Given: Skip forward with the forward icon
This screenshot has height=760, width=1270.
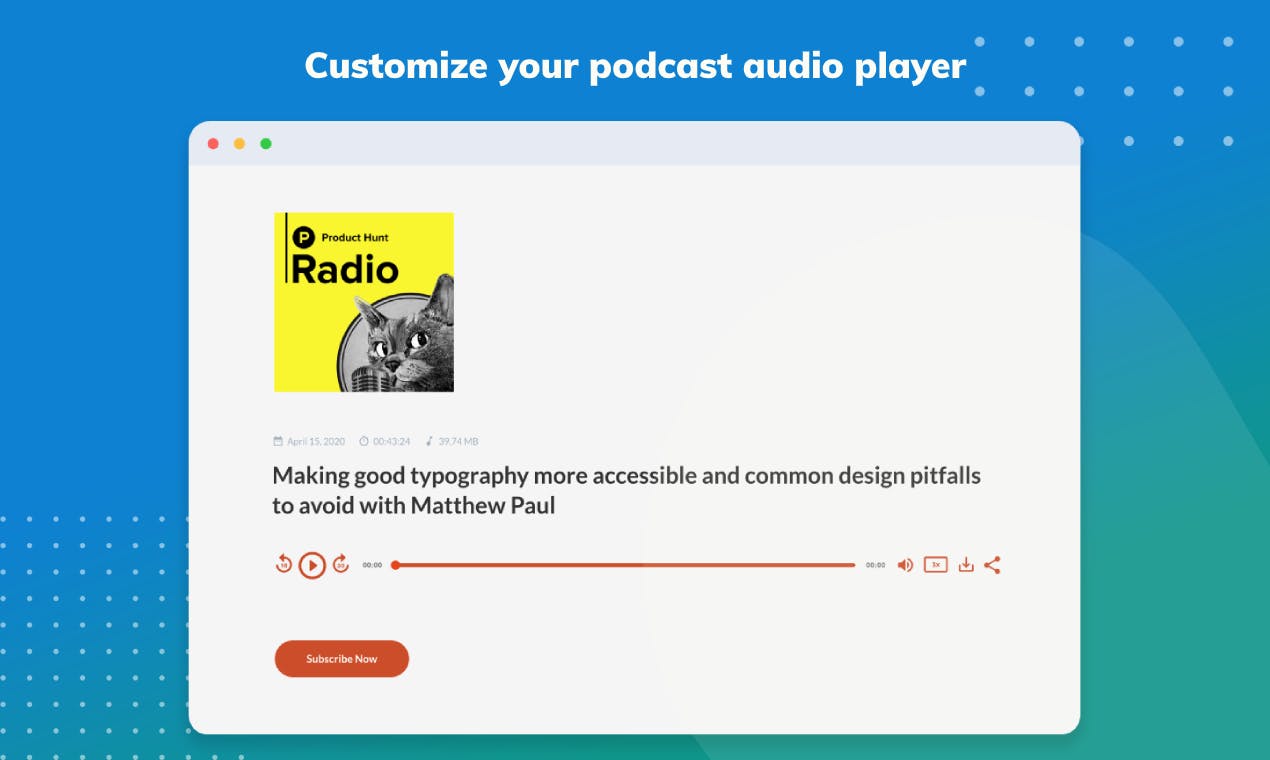Looking at the screenshot, I should [340, 564].
